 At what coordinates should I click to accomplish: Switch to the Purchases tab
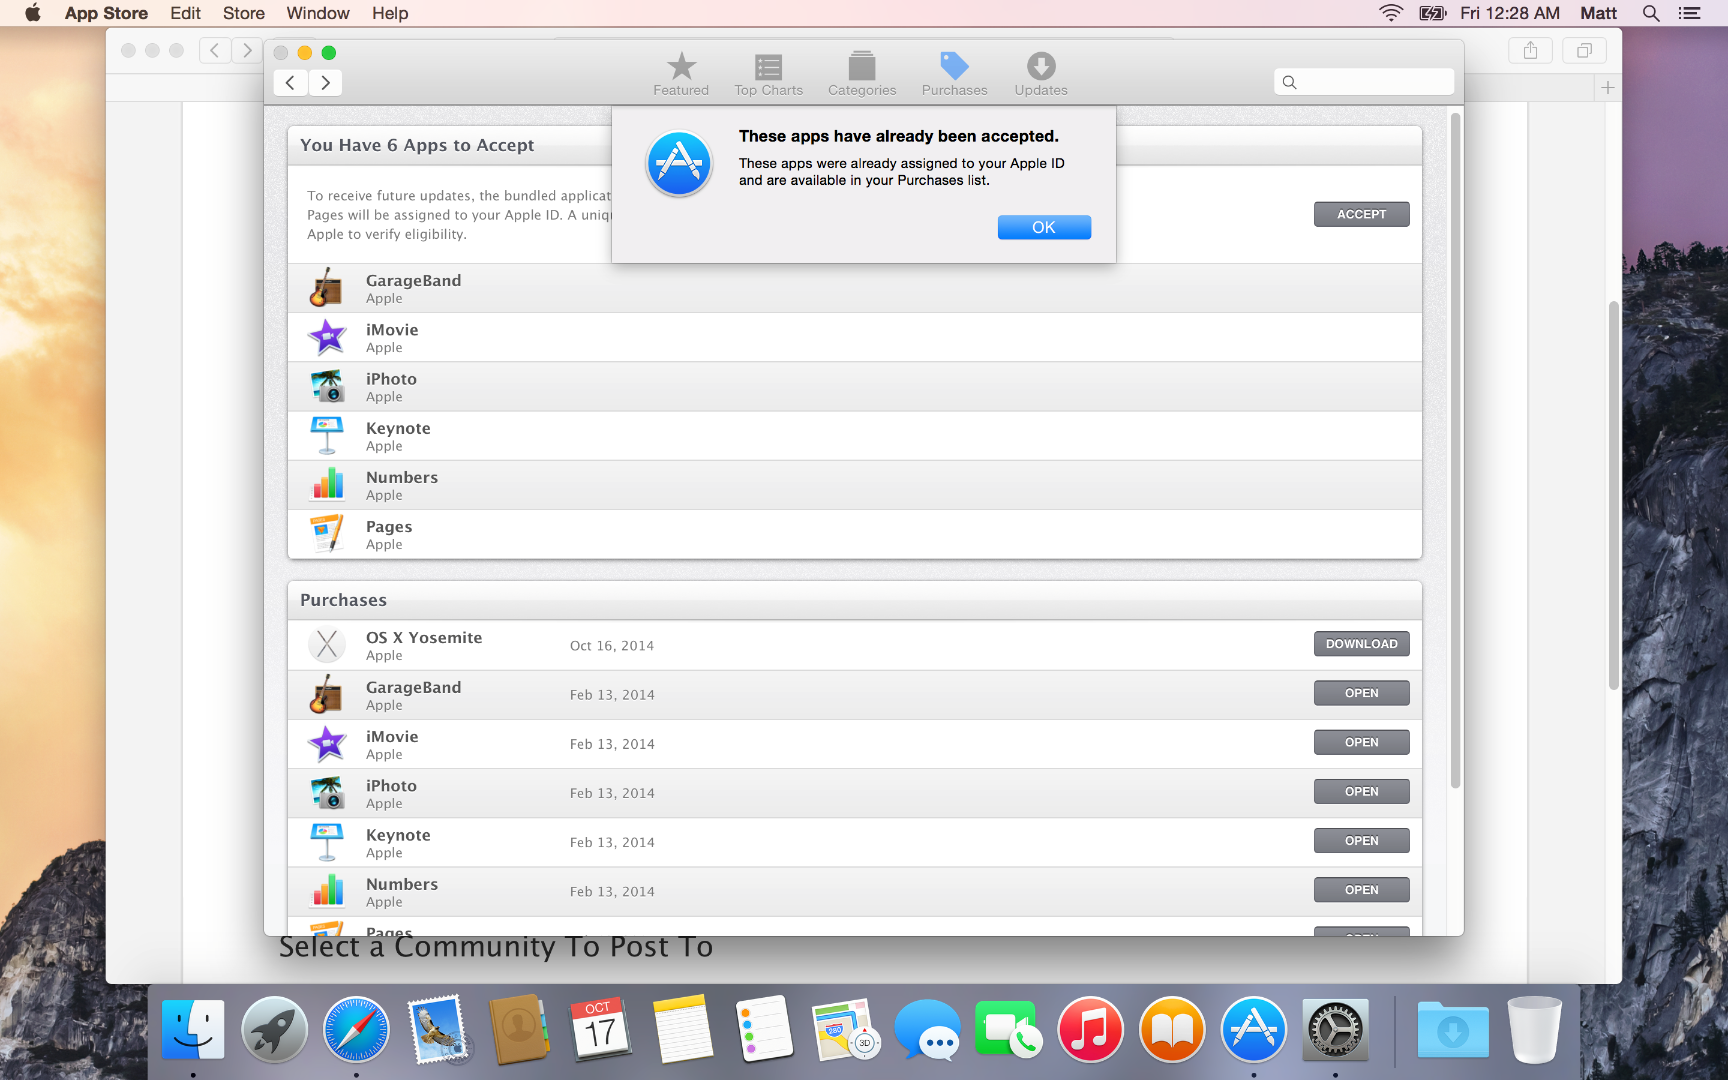tap(954, 75)
